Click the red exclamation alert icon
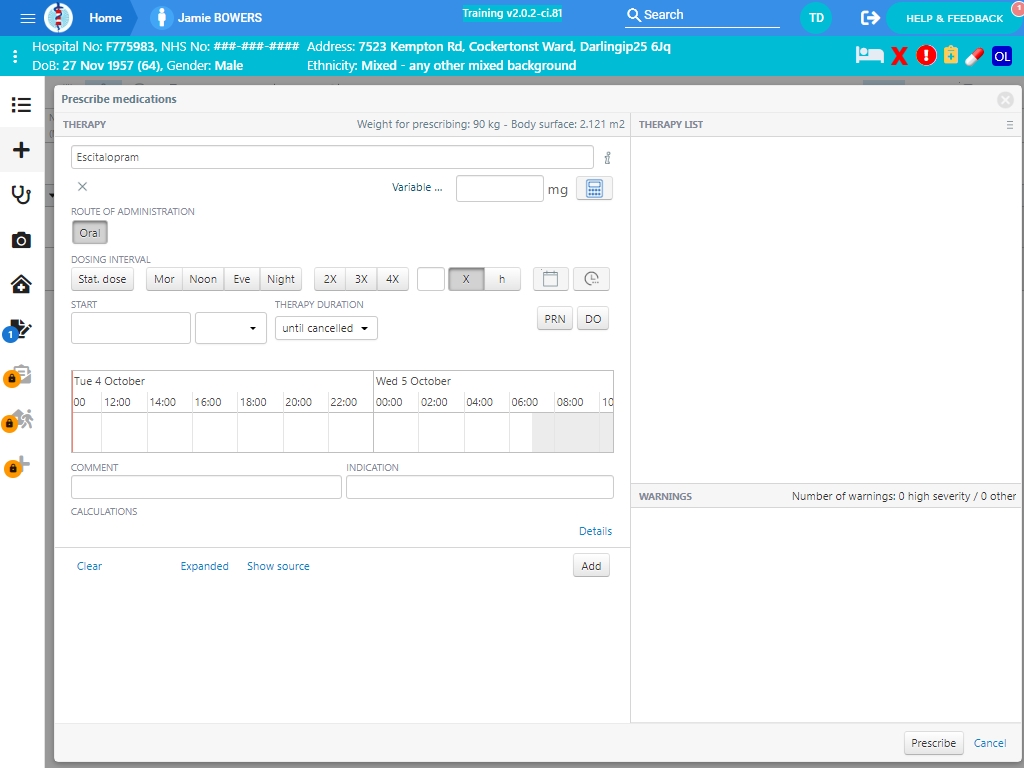Viewport: 1024px width, 768px height. (x=926, y=56)
